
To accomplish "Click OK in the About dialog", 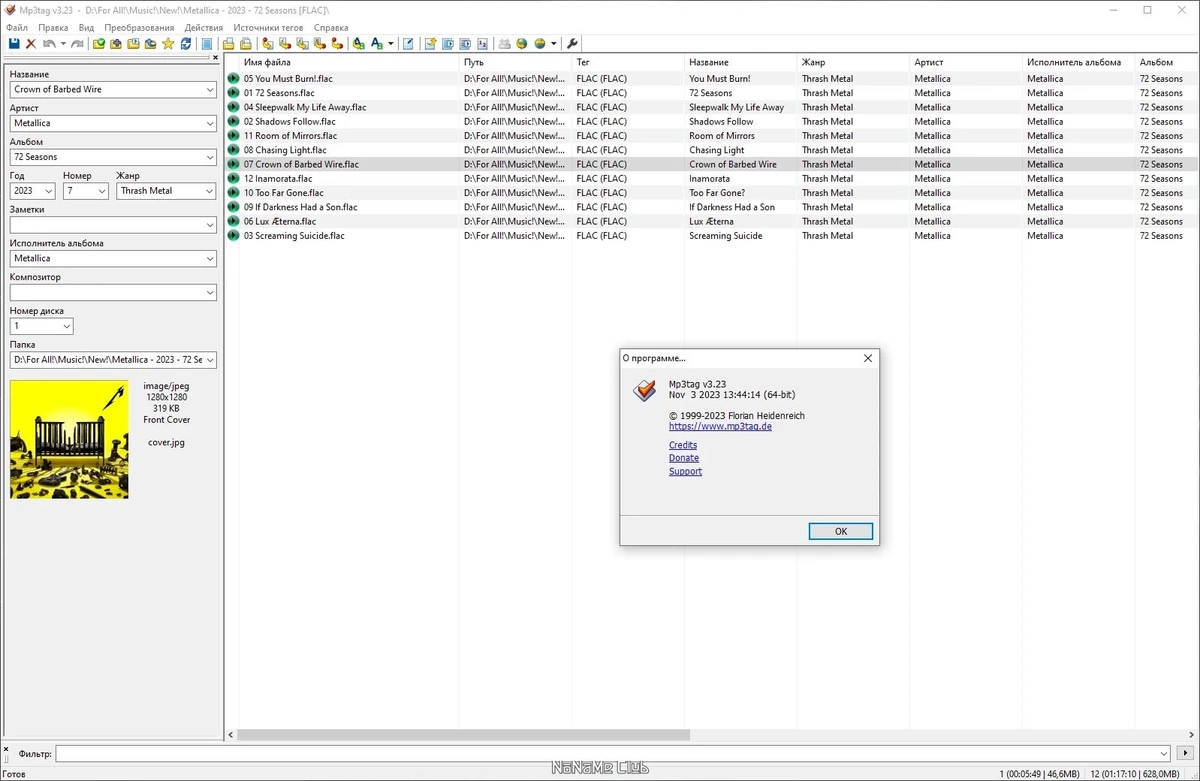I will pyautogui.click(x=841, y=531).
